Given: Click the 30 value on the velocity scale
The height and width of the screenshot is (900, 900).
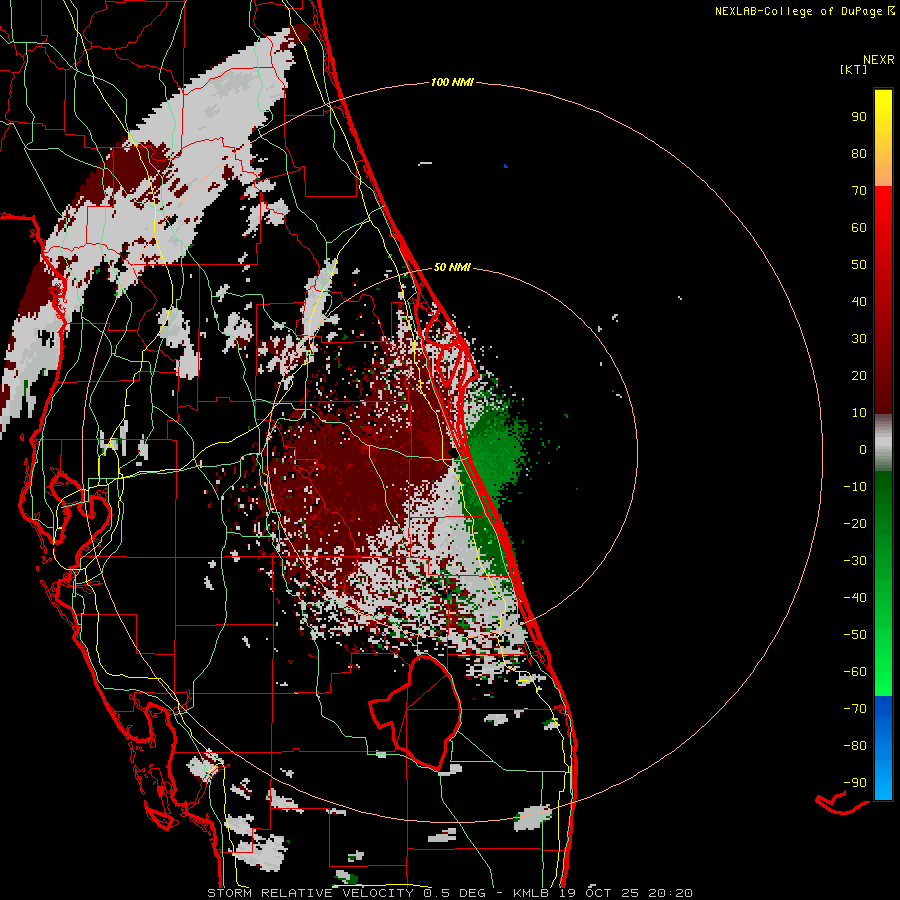Looking at the screenshot, I should pos(859,339).
